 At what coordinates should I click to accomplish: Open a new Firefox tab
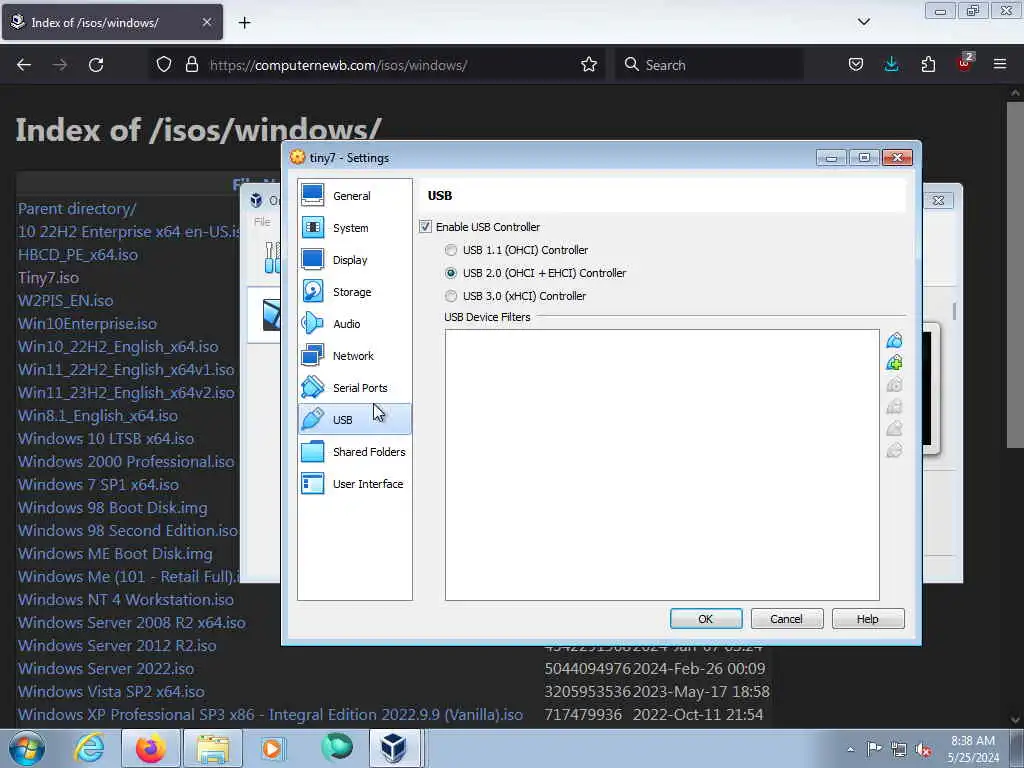pyautogui.click(x=244, y=23)
